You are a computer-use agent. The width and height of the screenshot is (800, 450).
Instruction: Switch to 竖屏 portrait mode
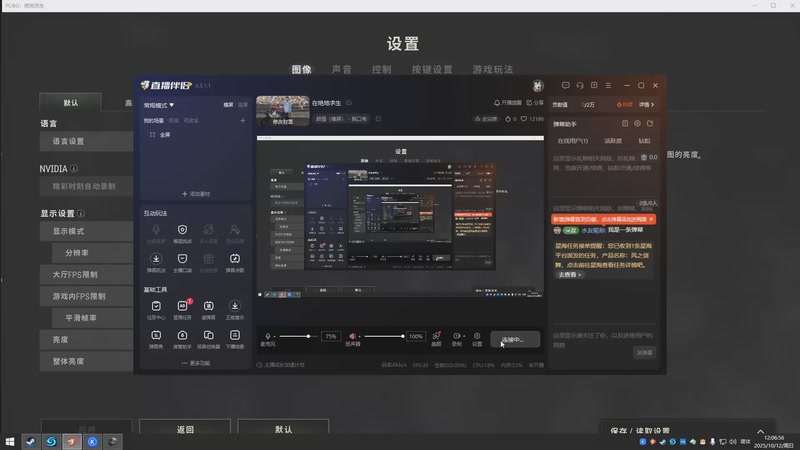tap(243, 105)
